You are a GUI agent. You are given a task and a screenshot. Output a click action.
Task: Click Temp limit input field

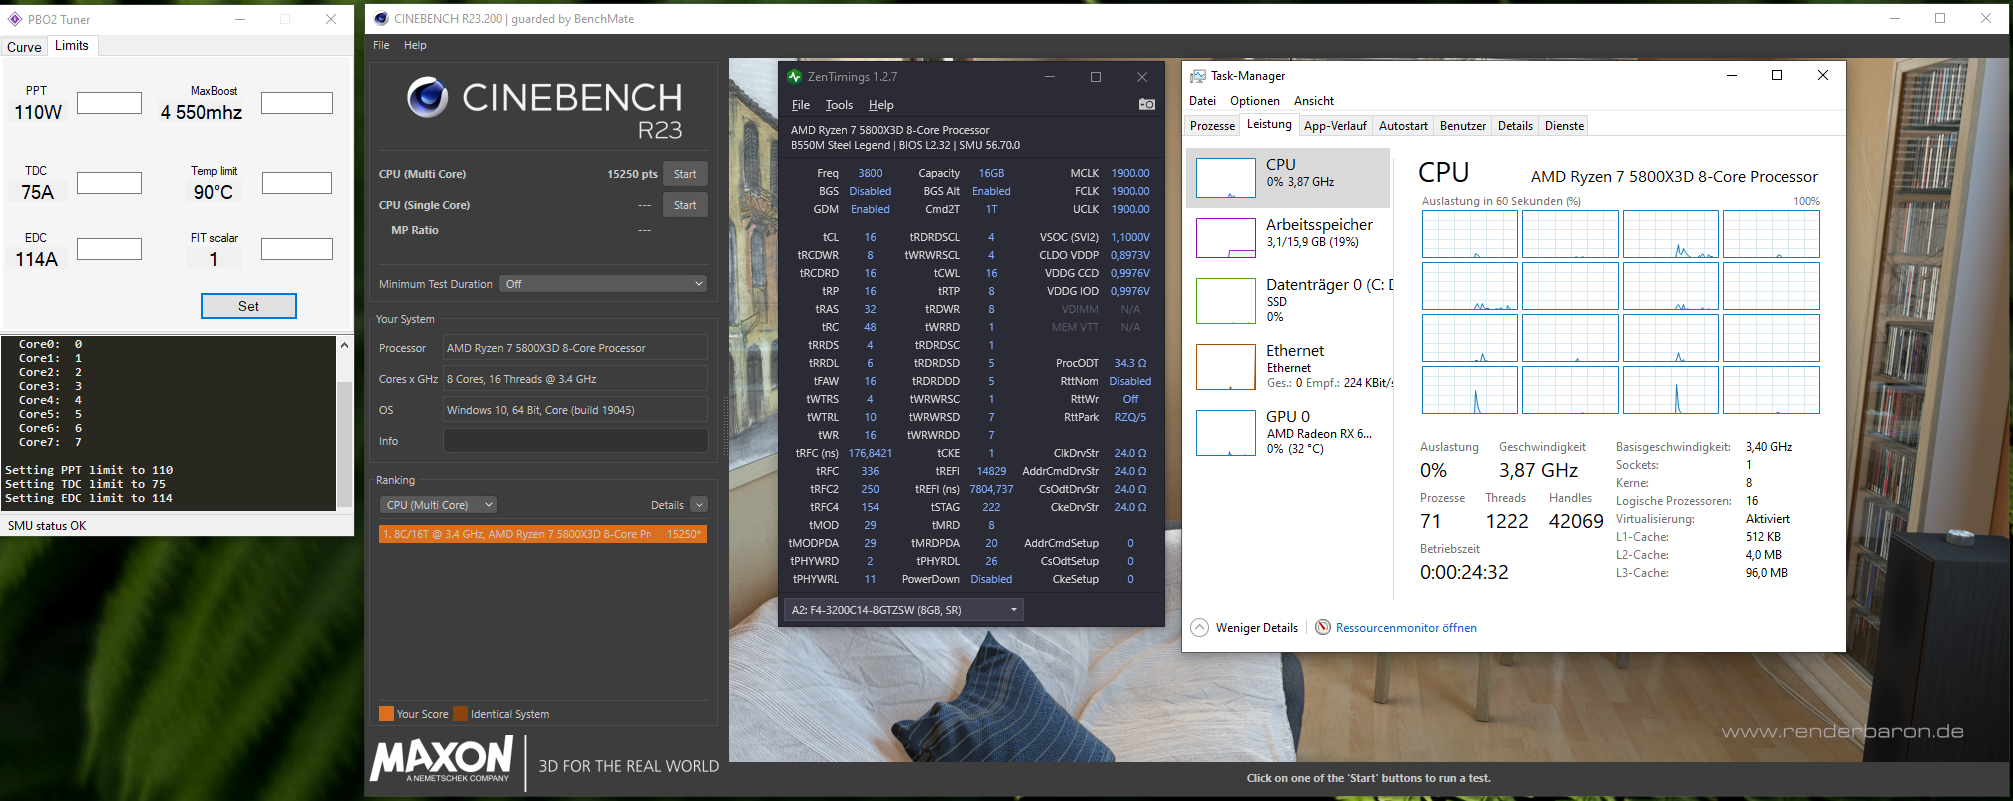pyautogui.click(x=297, y=183)
